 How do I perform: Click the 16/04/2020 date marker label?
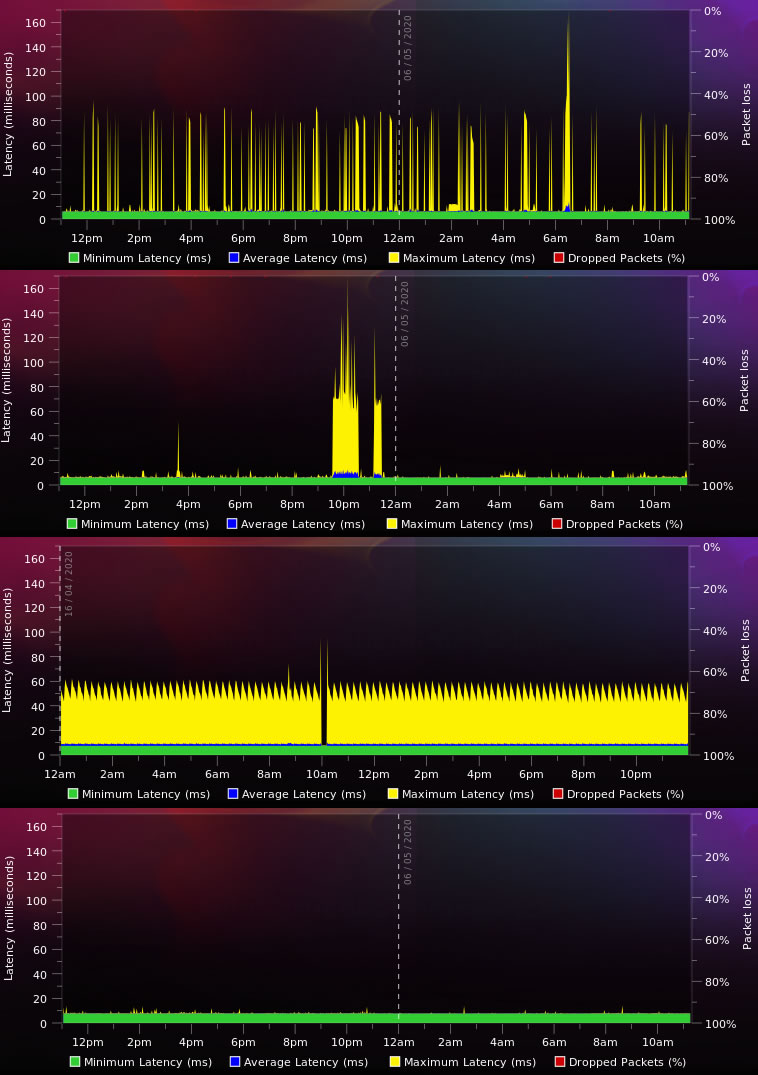[69, 584]
